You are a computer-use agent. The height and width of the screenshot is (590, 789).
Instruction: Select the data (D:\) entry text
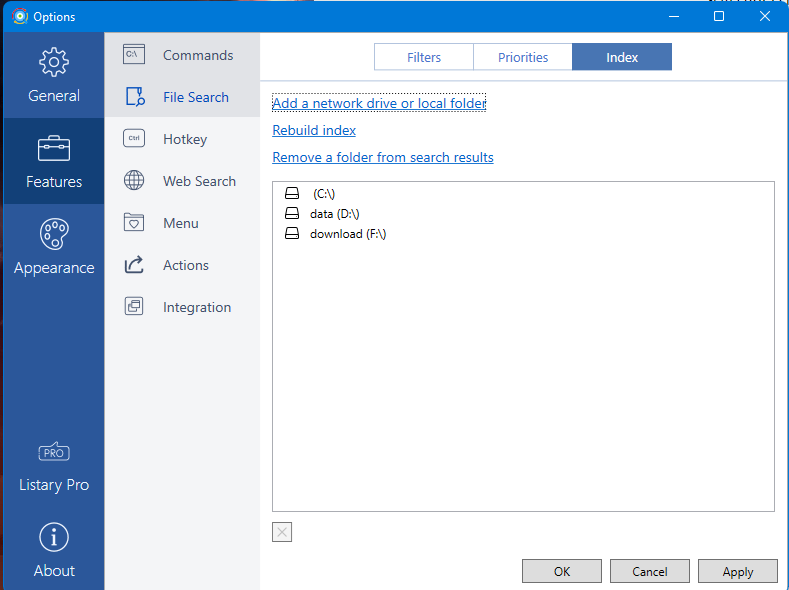335,214
